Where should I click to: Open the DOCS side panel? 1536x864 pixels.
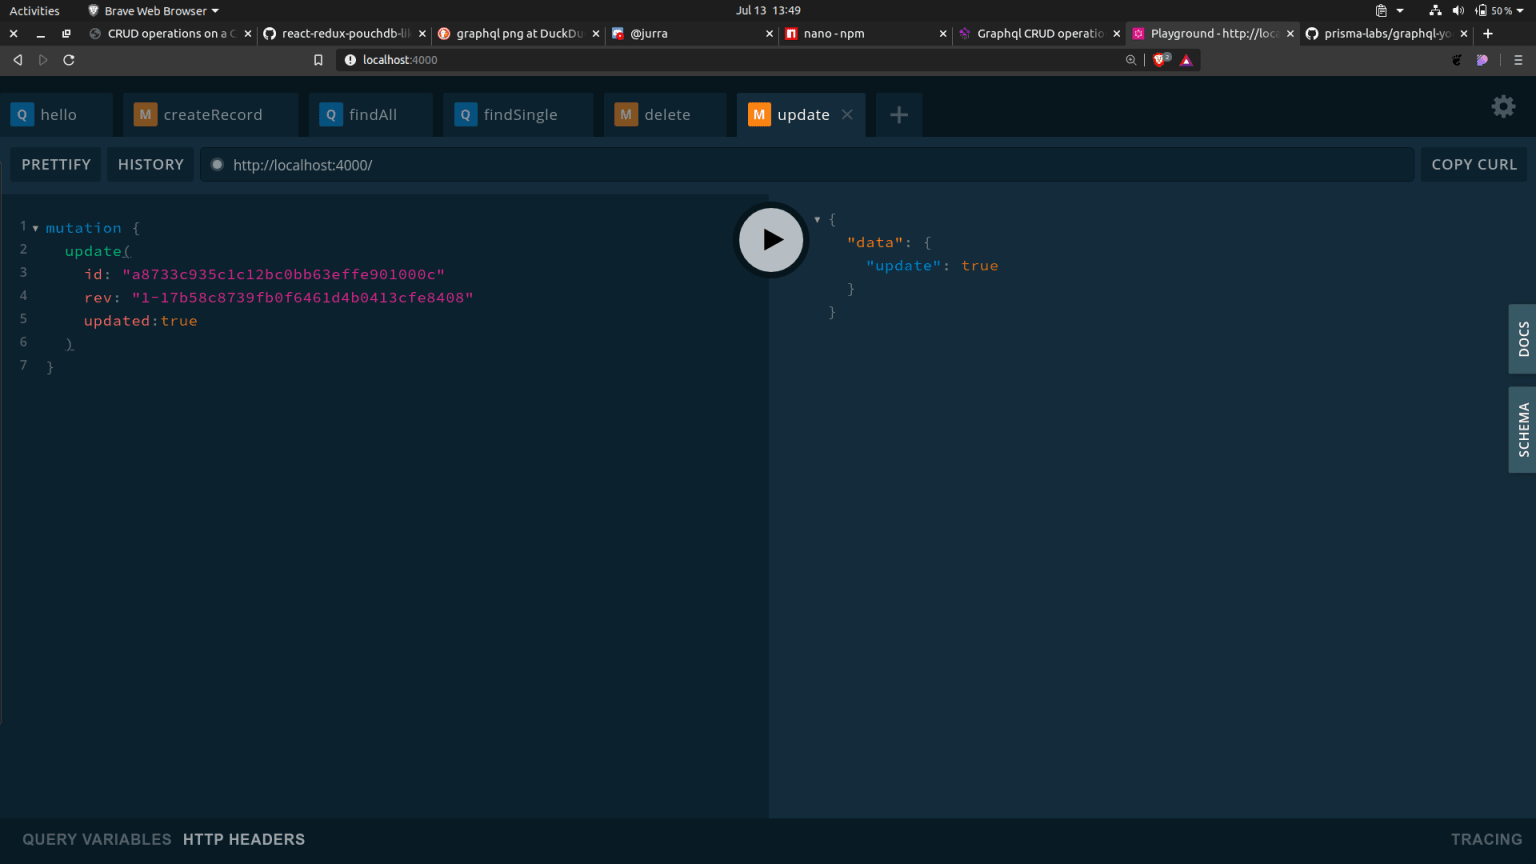(x=1522, y=339)
